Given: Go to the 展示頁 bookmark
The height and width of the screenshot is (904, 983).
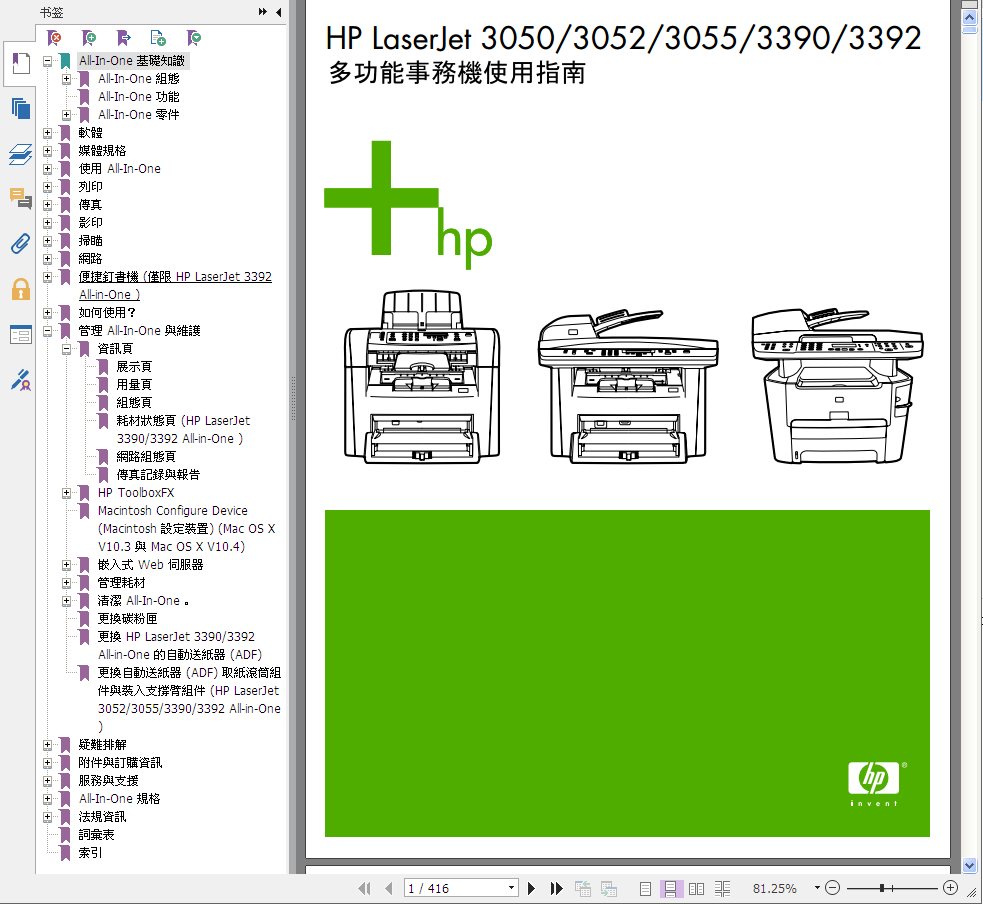Looking at the screenshot, I should pos(134,367).
